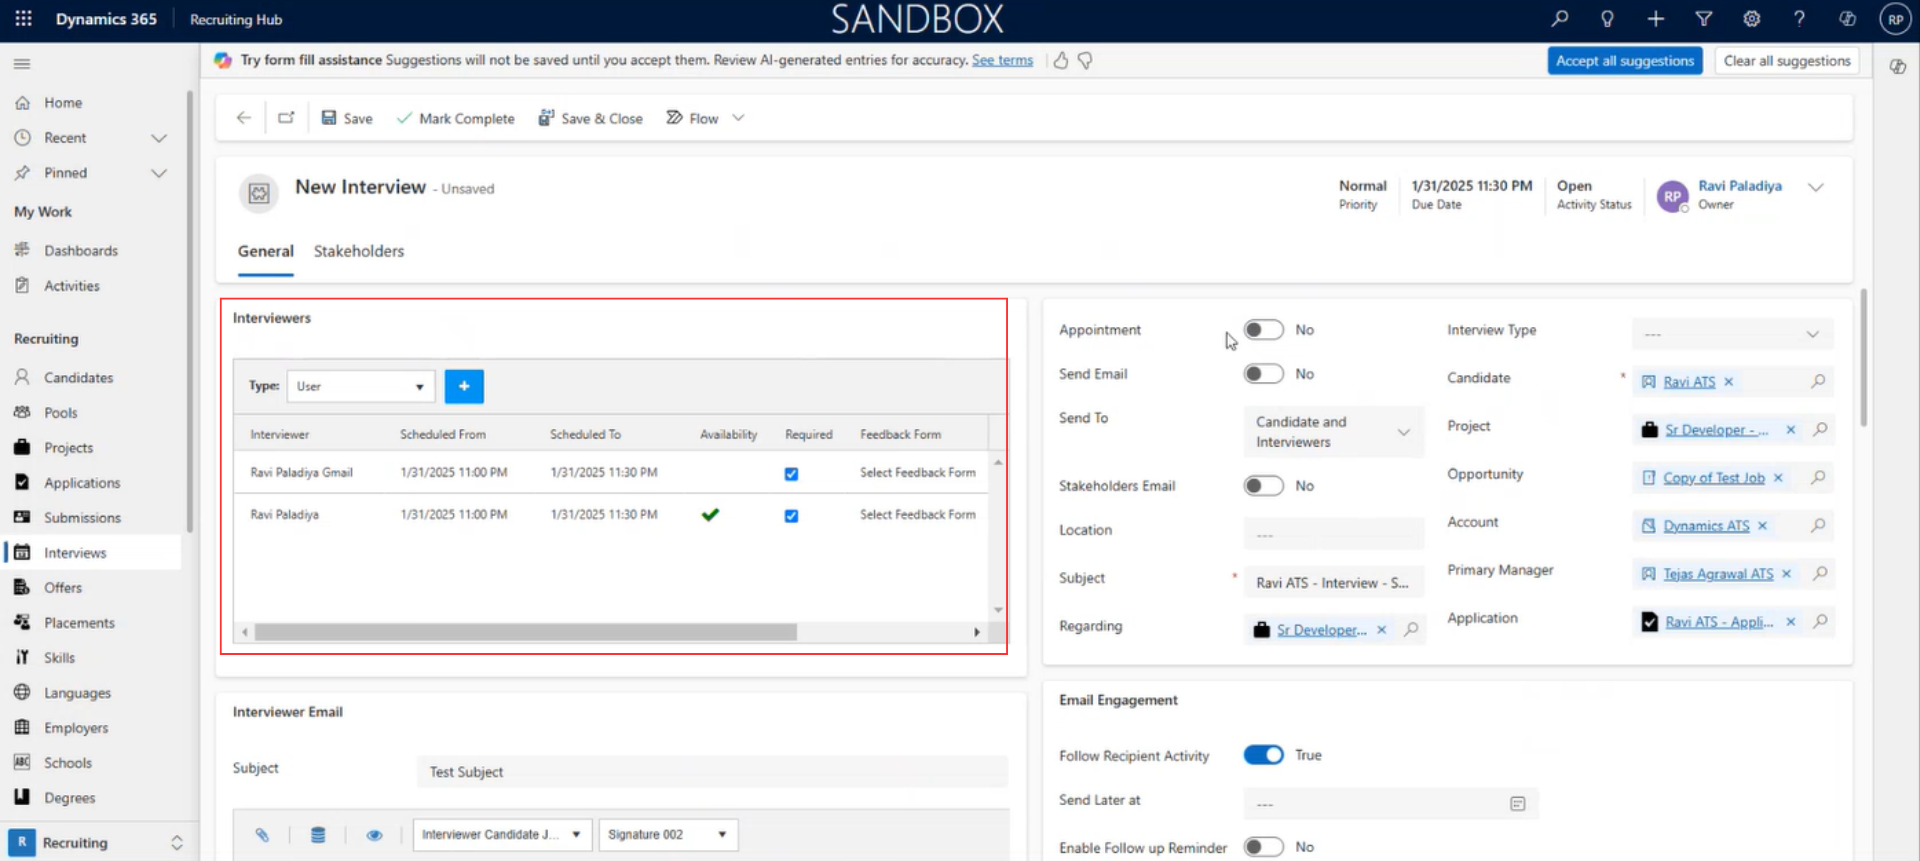Open record in new window icon
The height and width of the screenshot is (861, 1920).
pyautogui.click(x=286, y=118)
